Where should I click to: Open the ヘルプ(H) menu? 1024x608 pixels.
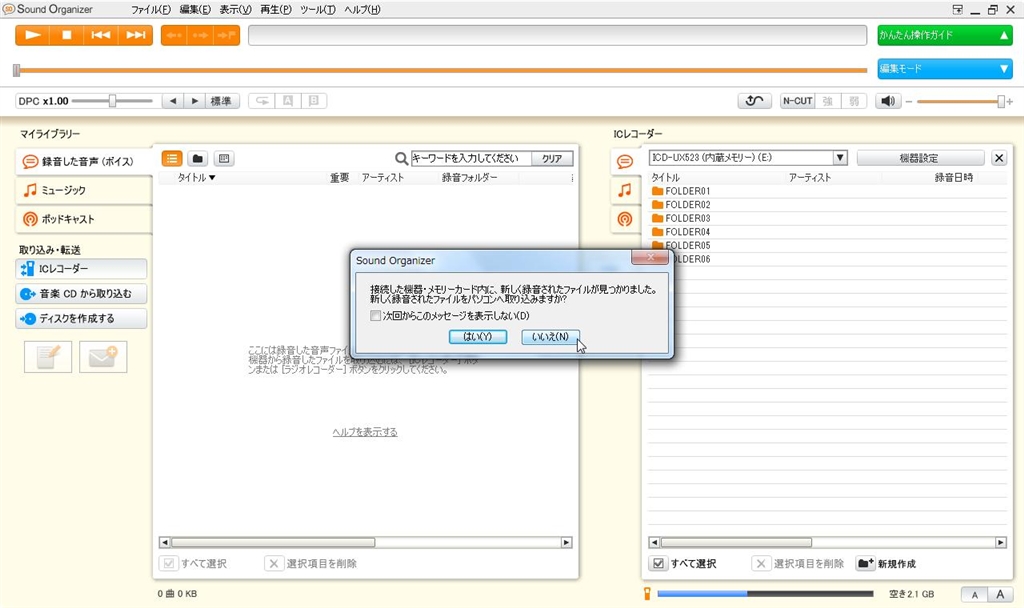point(362,10)
